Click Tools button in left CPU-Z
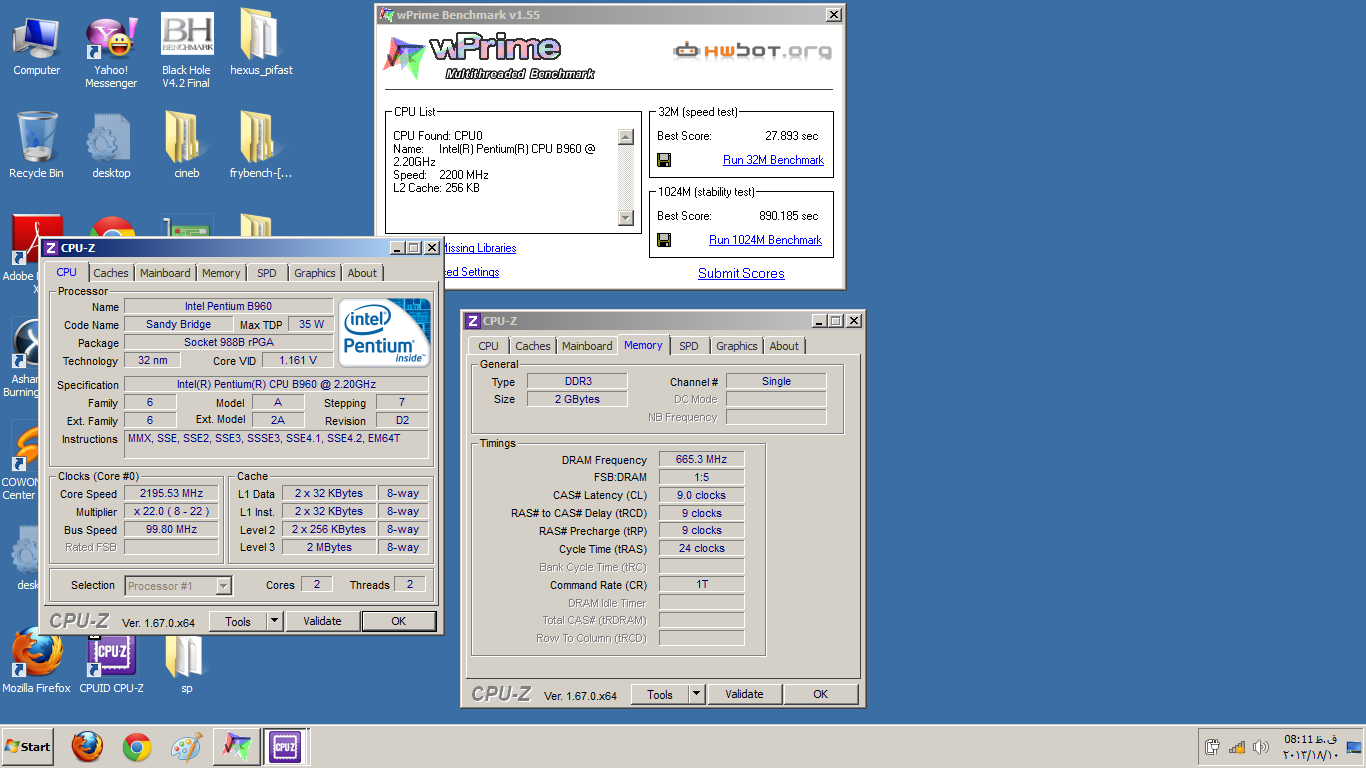 238,621
